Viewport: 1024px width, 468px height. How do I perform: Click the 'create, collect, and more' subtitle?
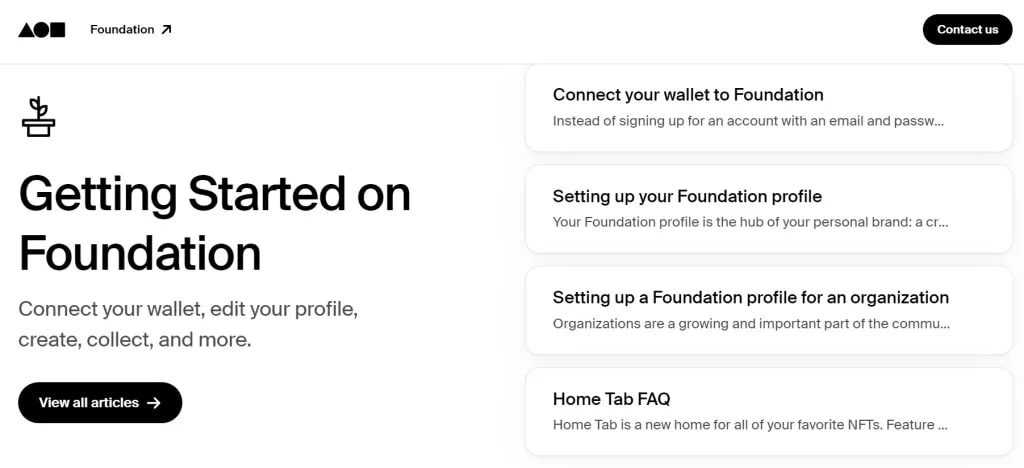[135, 340]
